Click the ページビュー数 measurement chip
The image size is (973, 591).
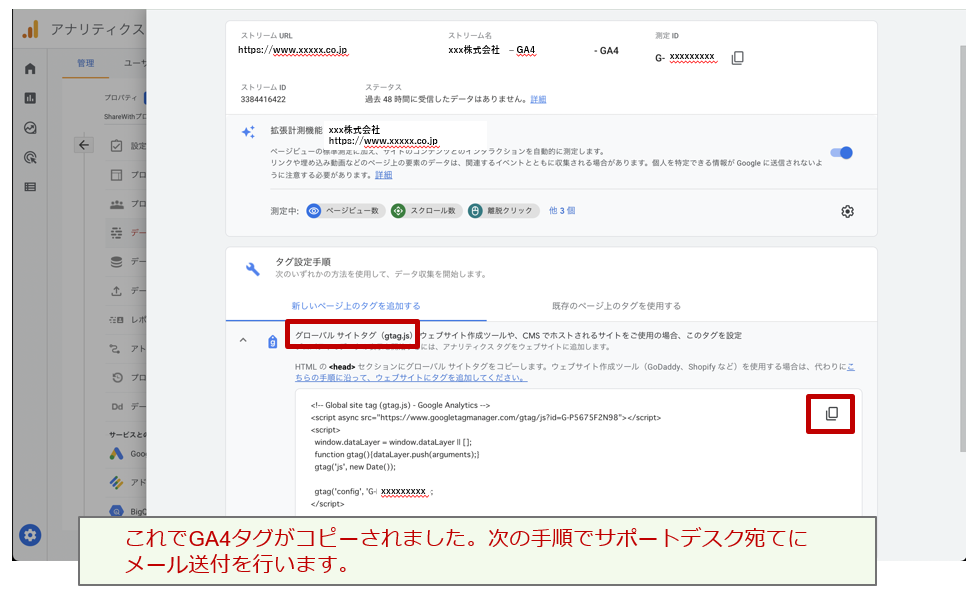[345, 211]
